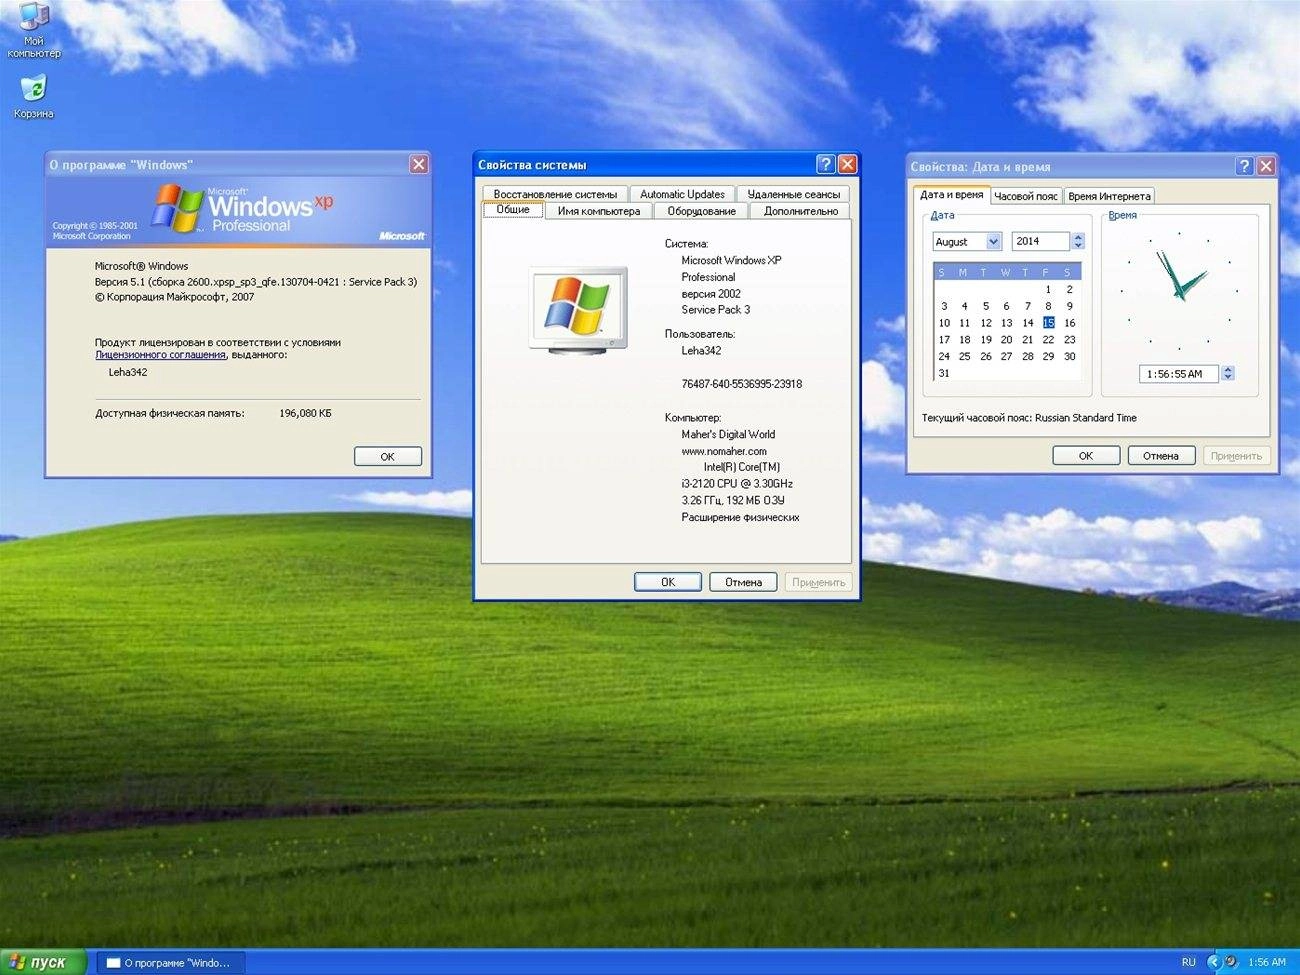Switch to the Имя компьютера tab
Viewport: 1300px width, 975px height.
click(x=599, y=211)
